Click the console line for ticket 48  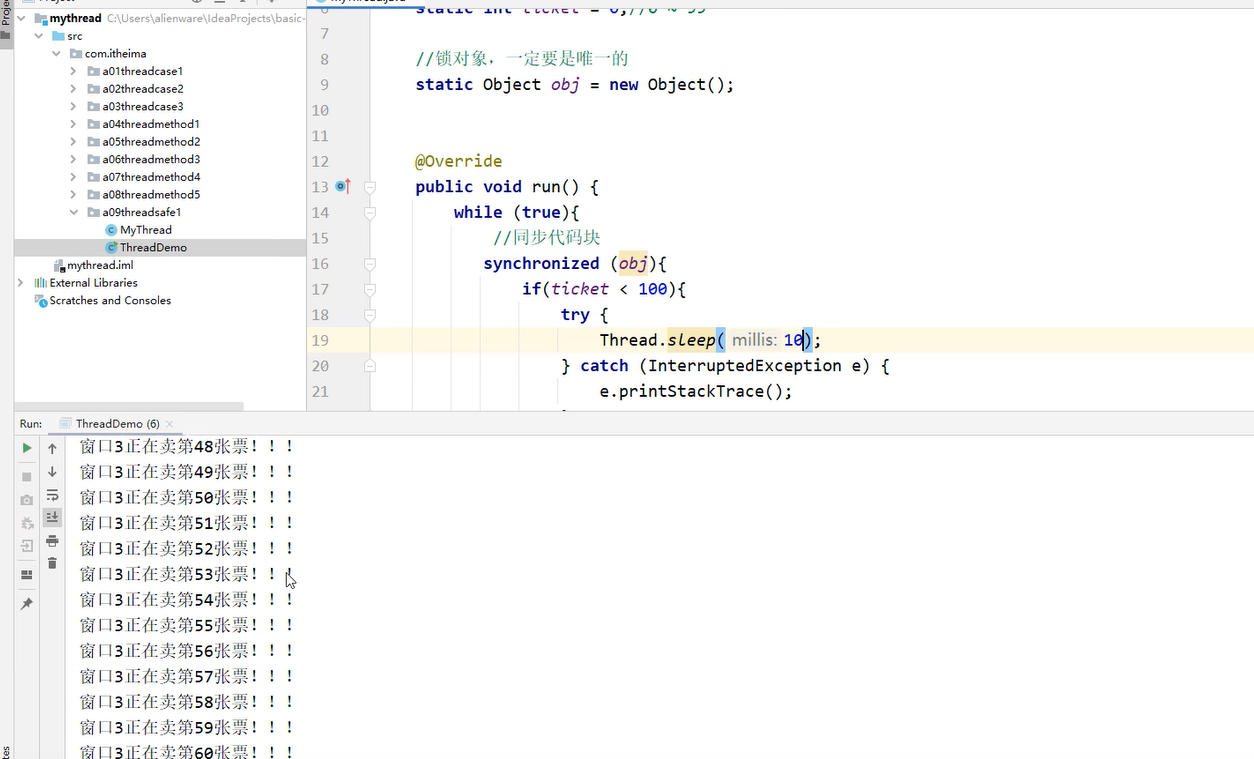click(x=187, y=446)
